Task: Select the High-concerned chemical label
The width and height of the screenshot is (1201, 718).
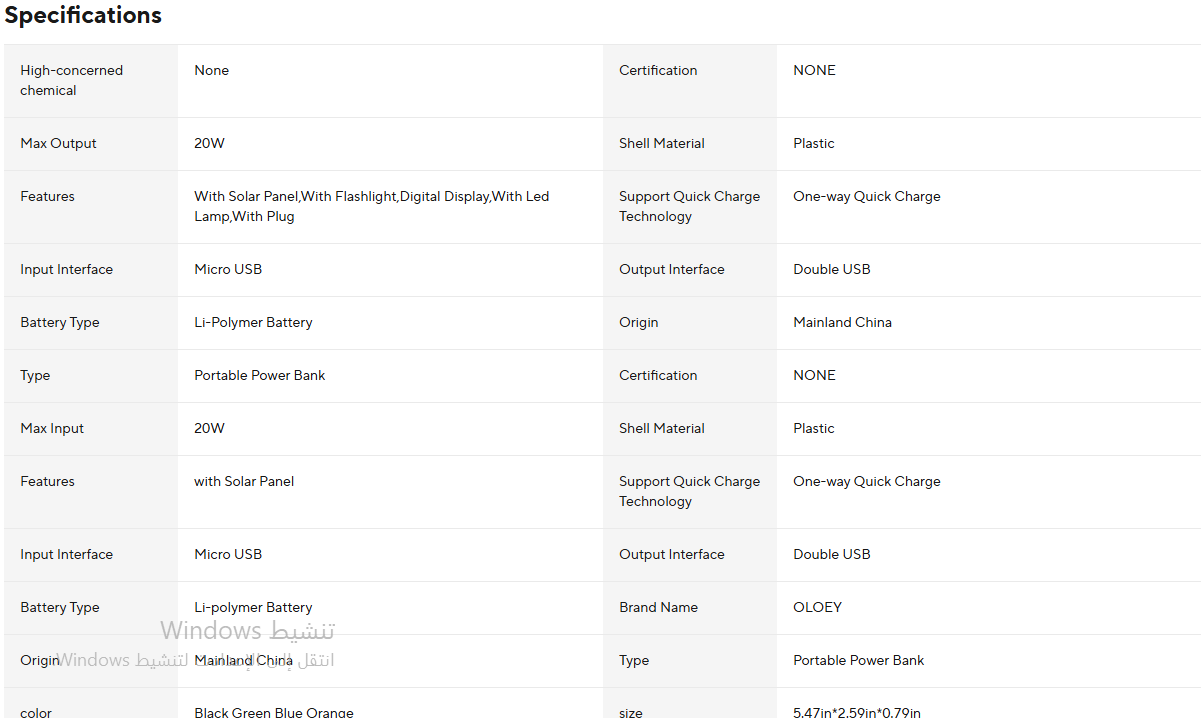Action: 71,80
